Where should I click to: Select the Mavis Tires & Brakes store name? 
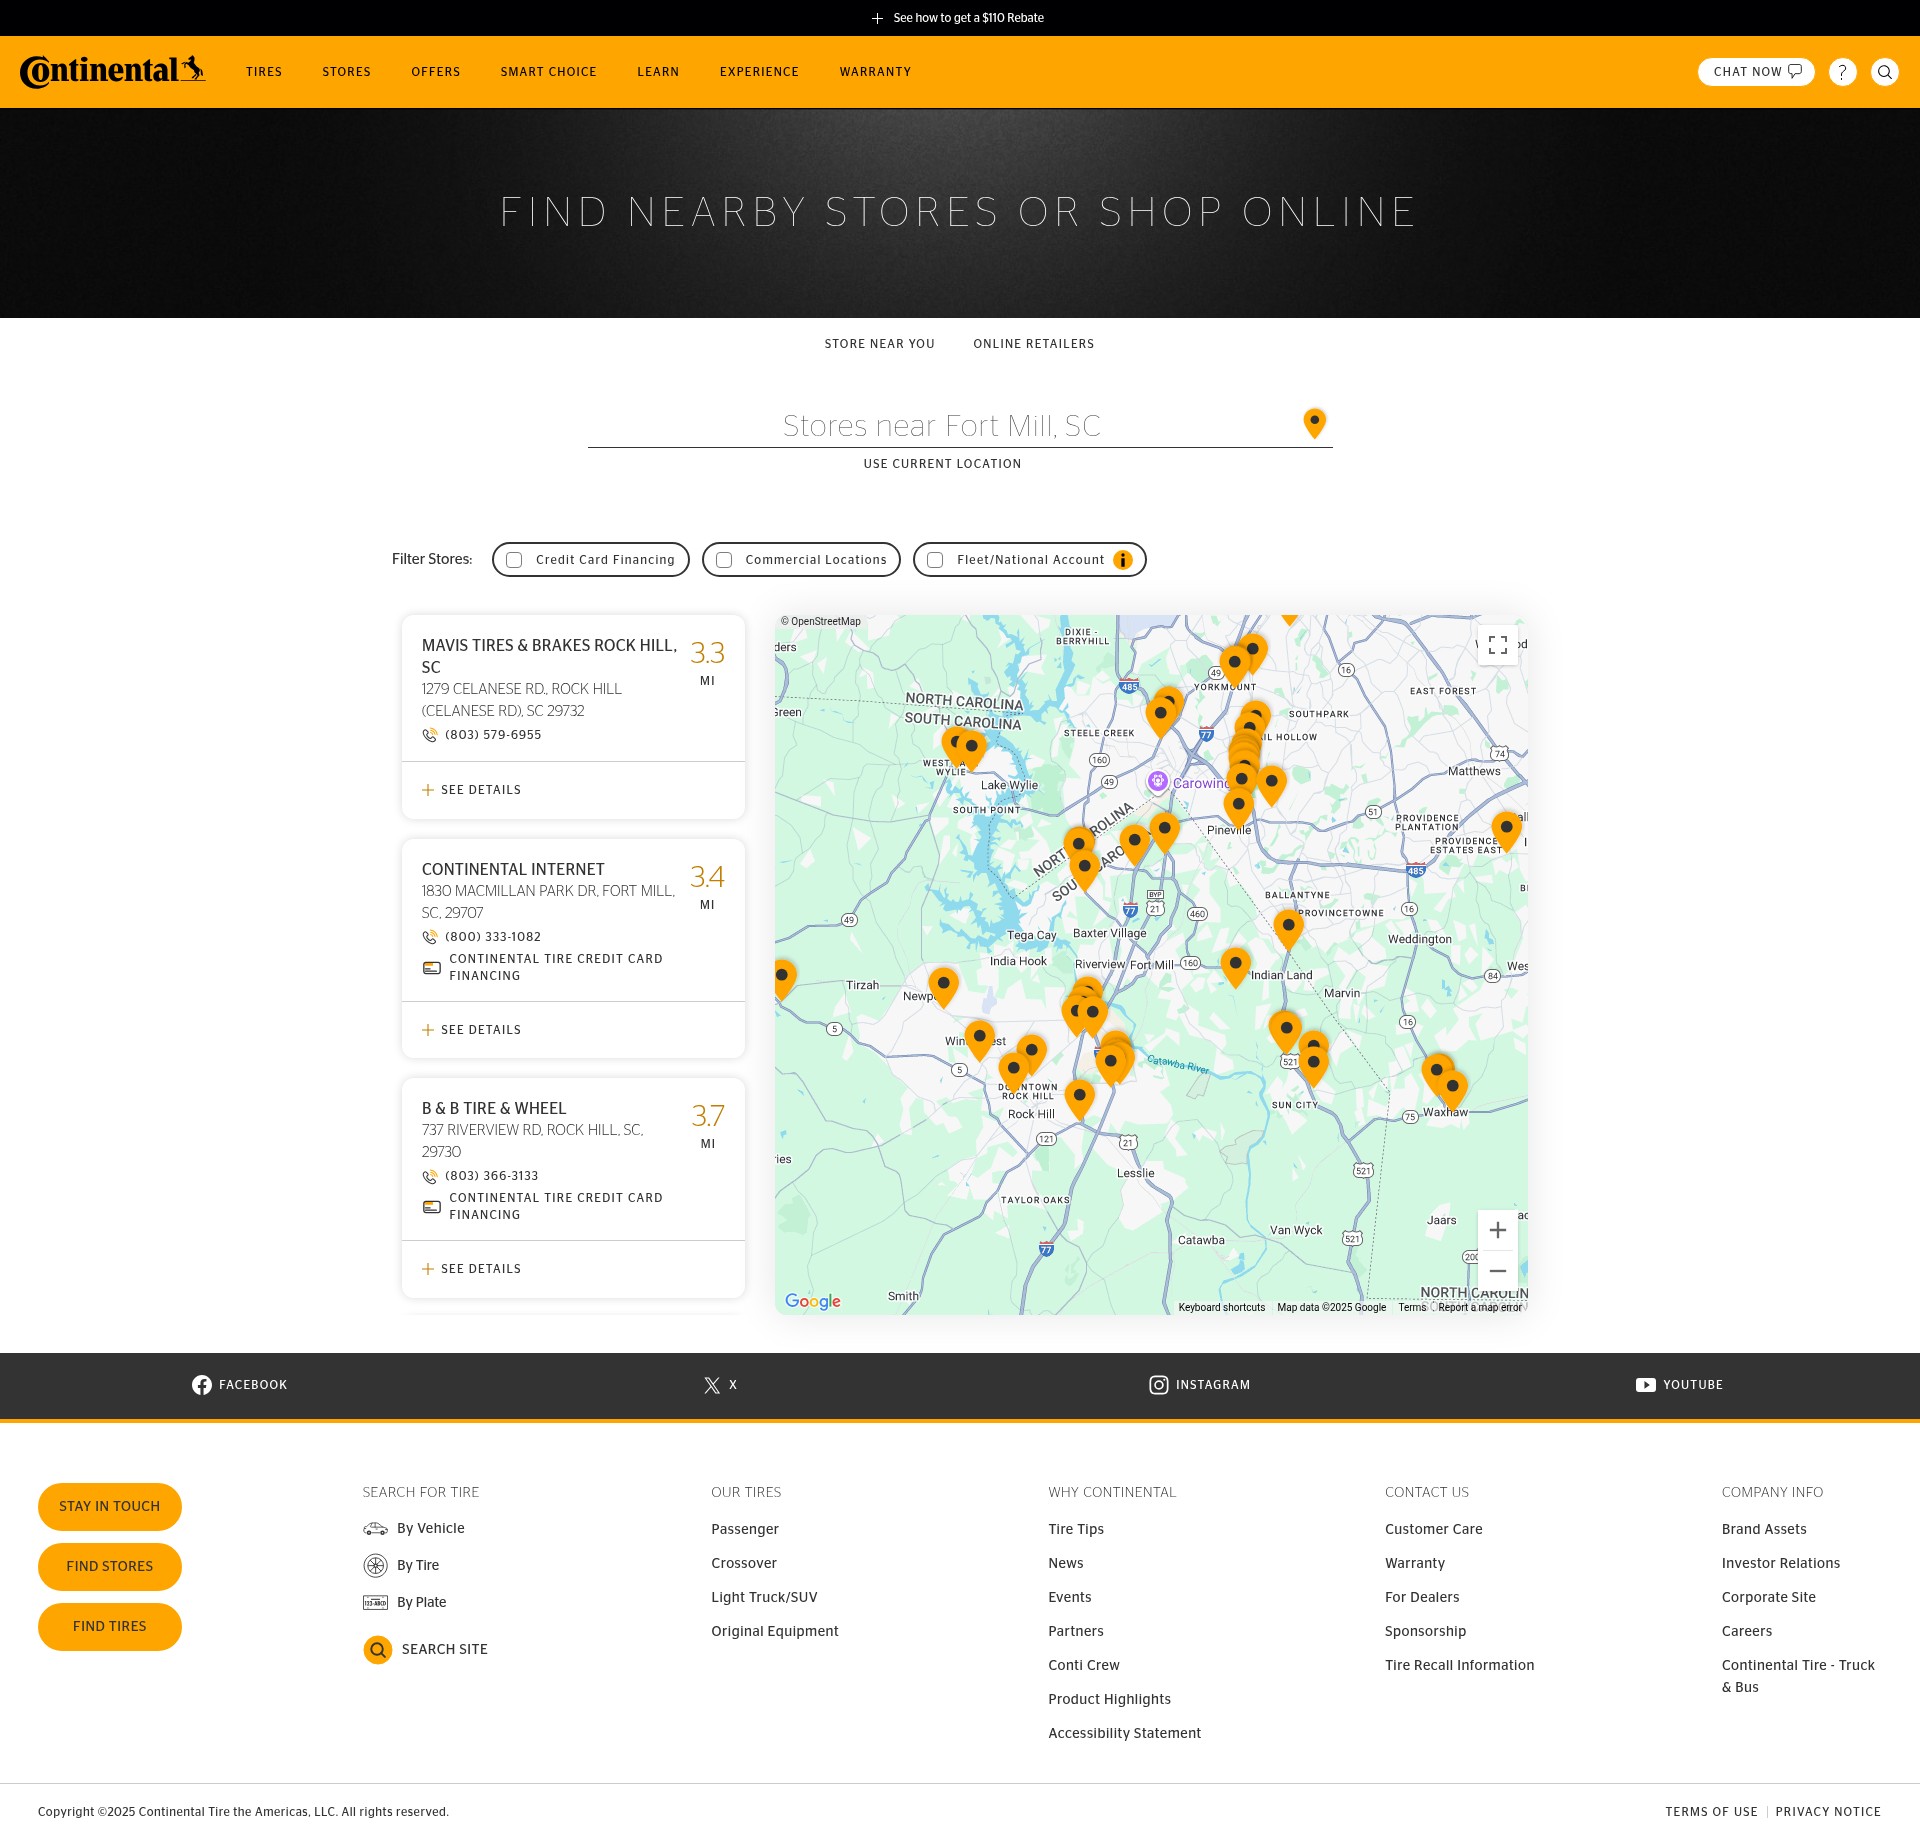click(549, 656)
